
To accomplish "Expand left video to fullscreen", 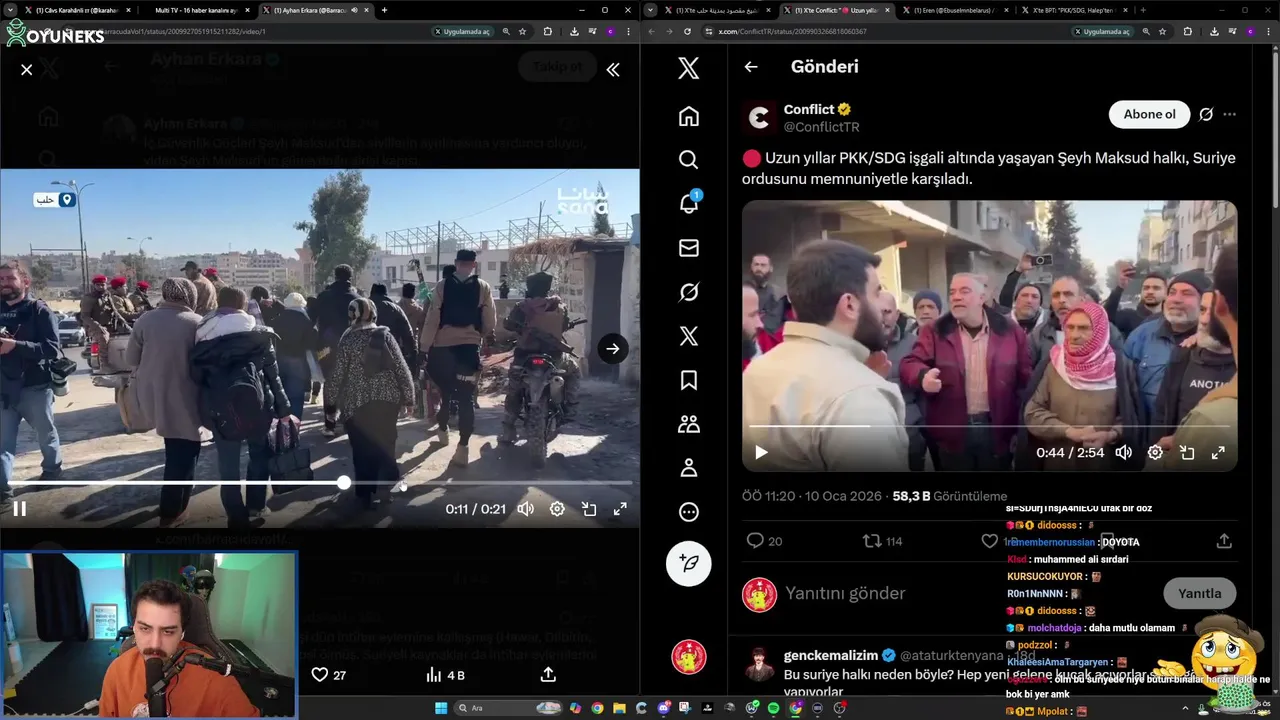I will [x=620, y=508].
